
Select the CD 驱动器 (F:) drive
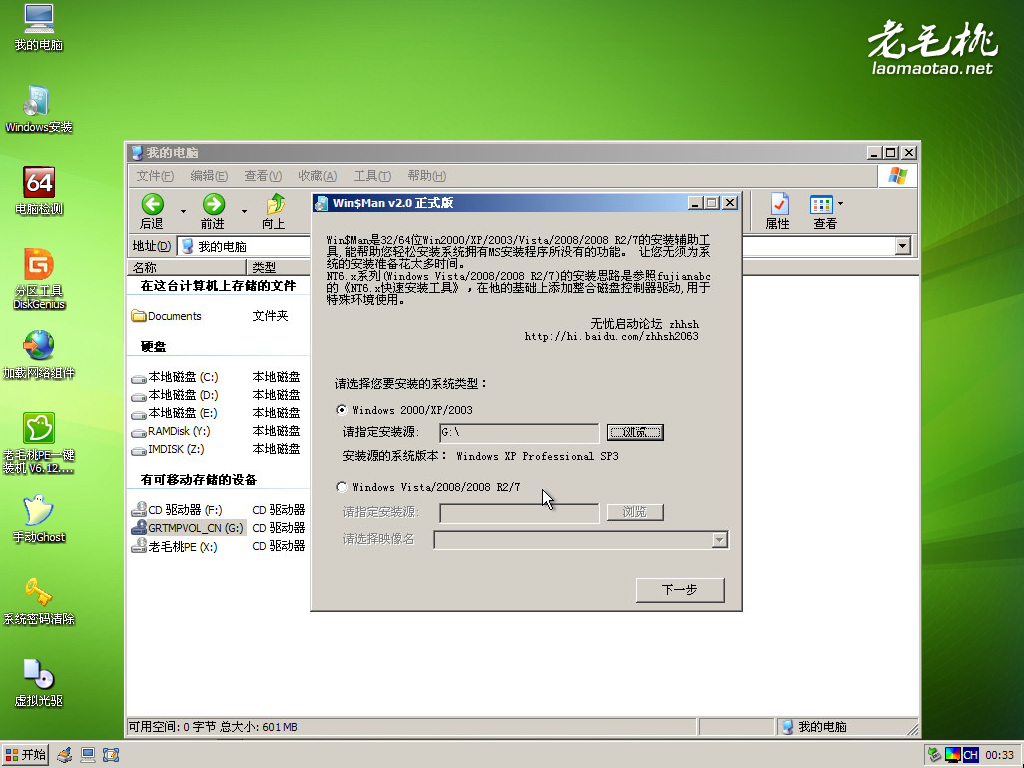pyautogui.click(x=177, y=510)
